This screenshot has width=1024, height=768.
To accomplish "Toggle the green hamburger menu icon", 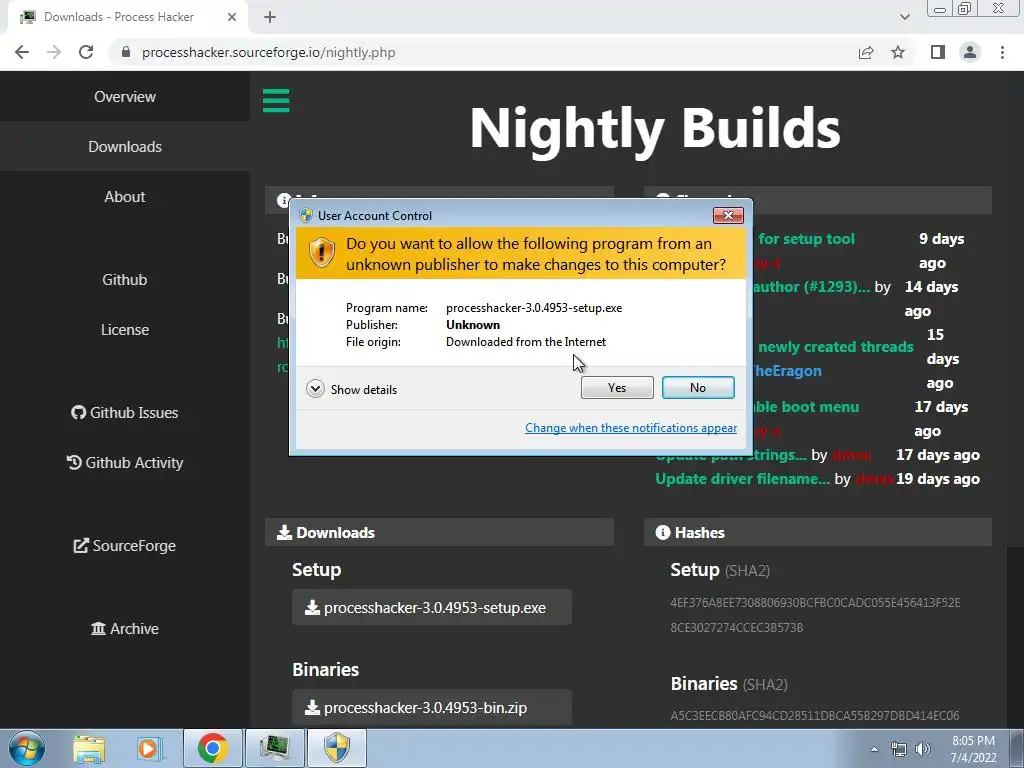I will point(276,101).
